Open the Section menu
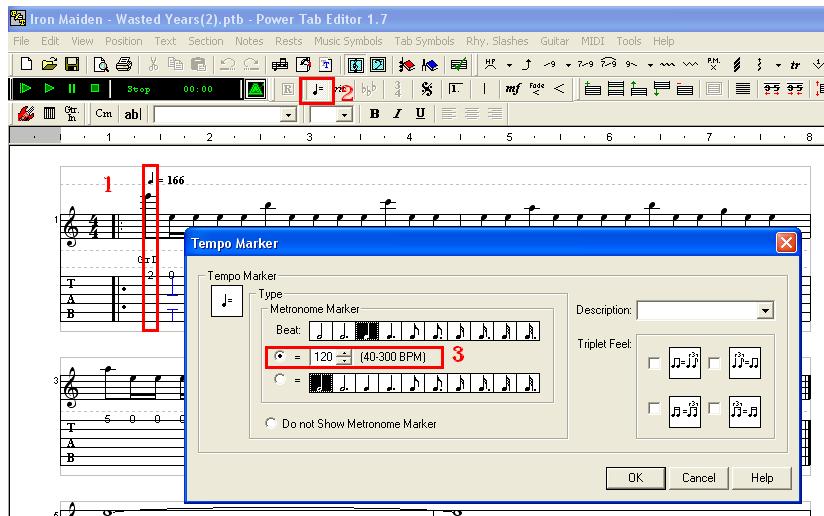The width and height of the screenshot is (824, 516). pos(205,41)
